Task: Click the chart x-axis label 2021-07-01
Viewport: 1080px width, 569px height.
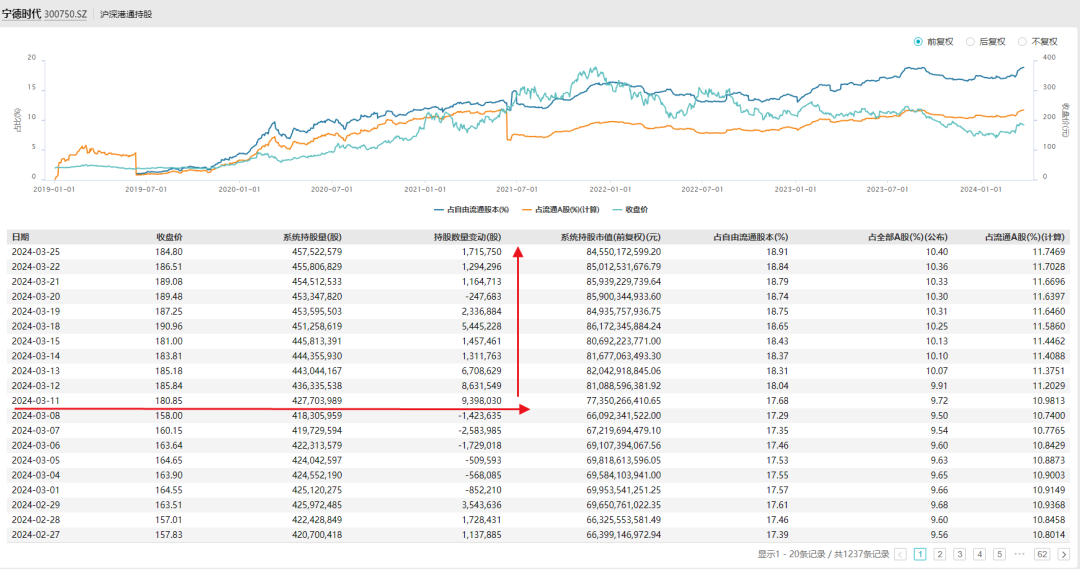Action: point(517,189)
